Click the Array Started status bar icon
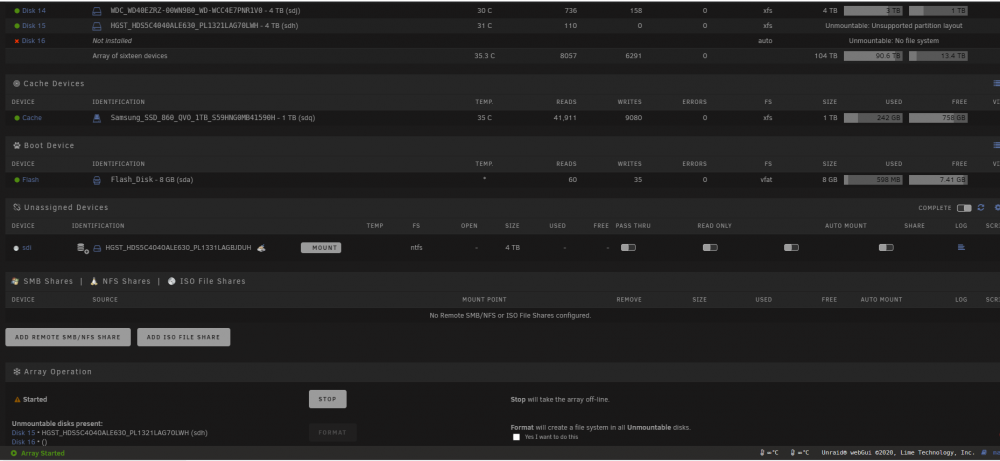The height and width of the screenshot is (461, 1000). point(14,453)
